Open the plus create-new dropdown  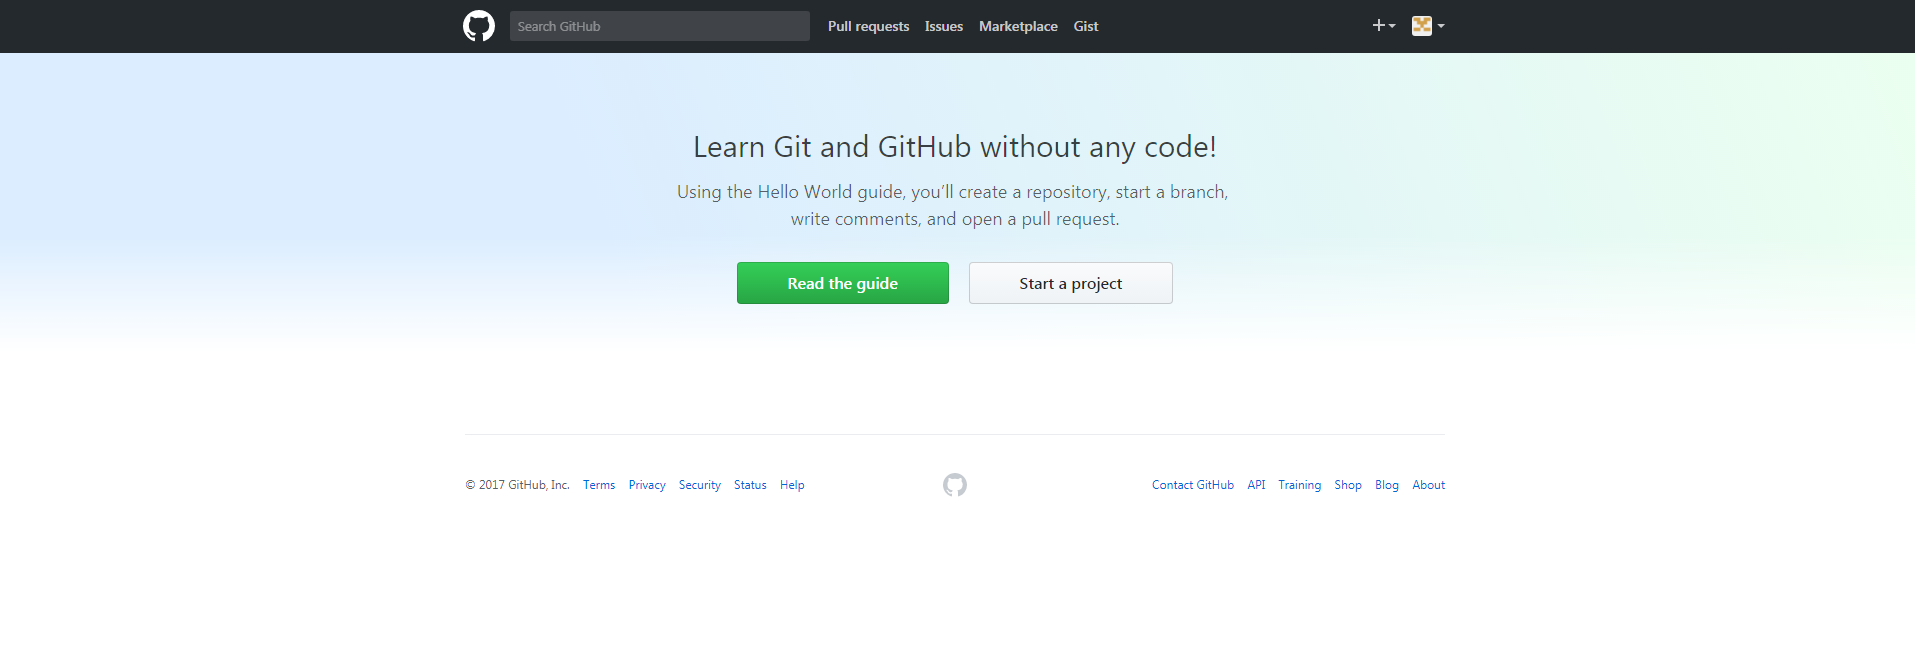click(x=1384, y=26)
